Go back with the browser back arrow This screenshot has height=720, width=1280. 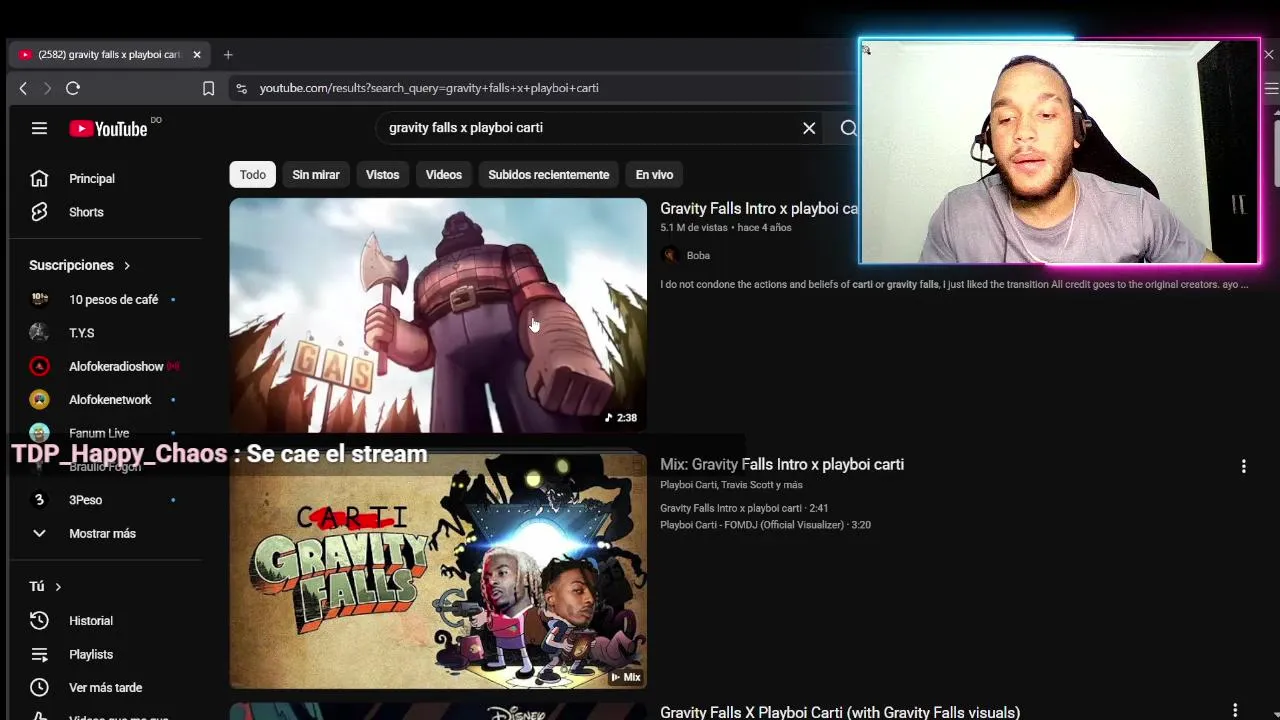23,88
